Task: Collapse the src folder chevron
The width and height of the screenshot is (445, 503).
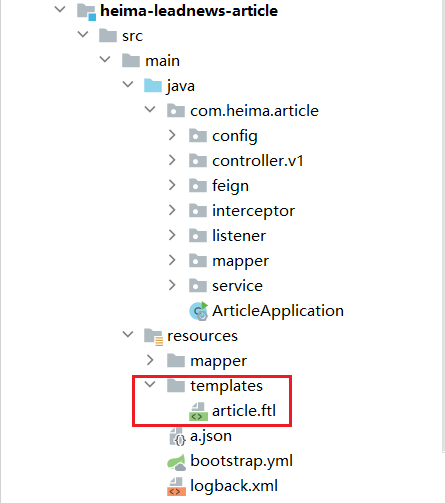Action: [83, 34]
